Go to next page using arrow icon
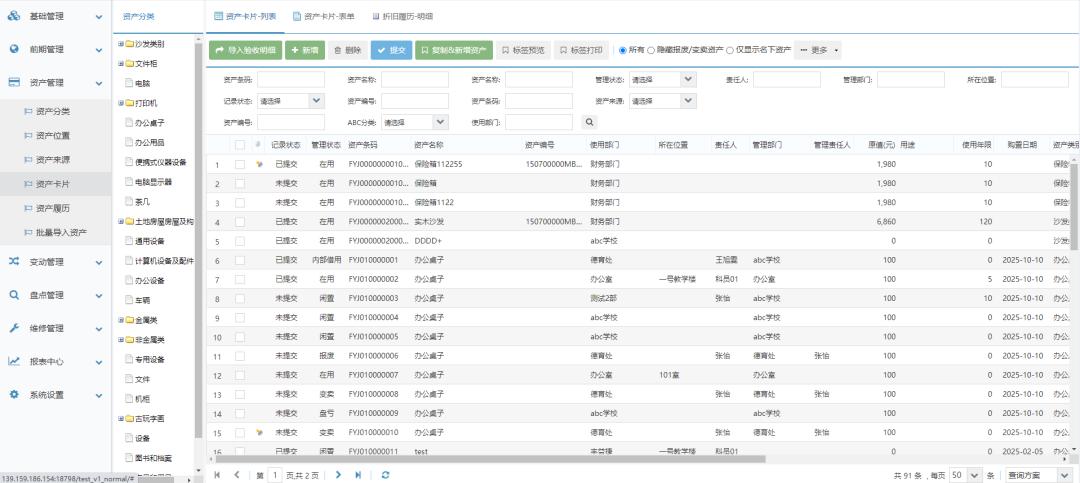The image size is (1080, 483). point(339,475)
